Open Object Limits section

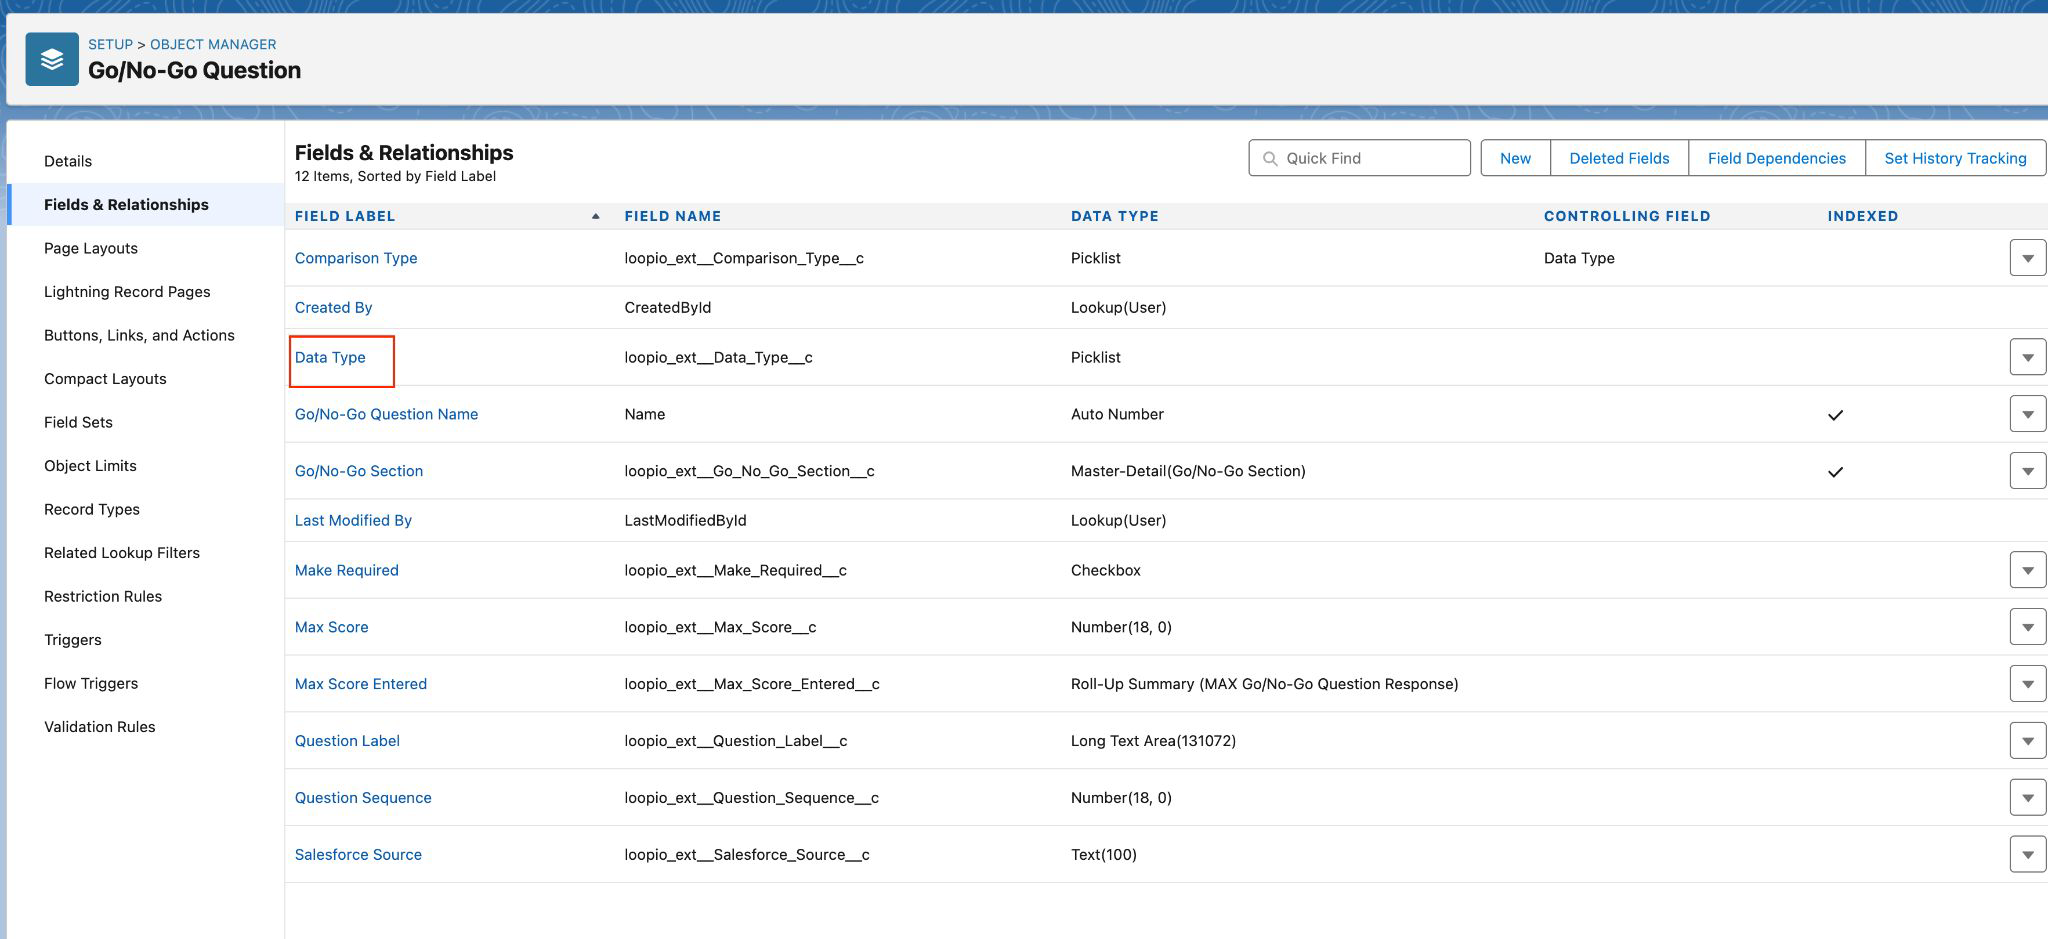click(x=90, y=465)
